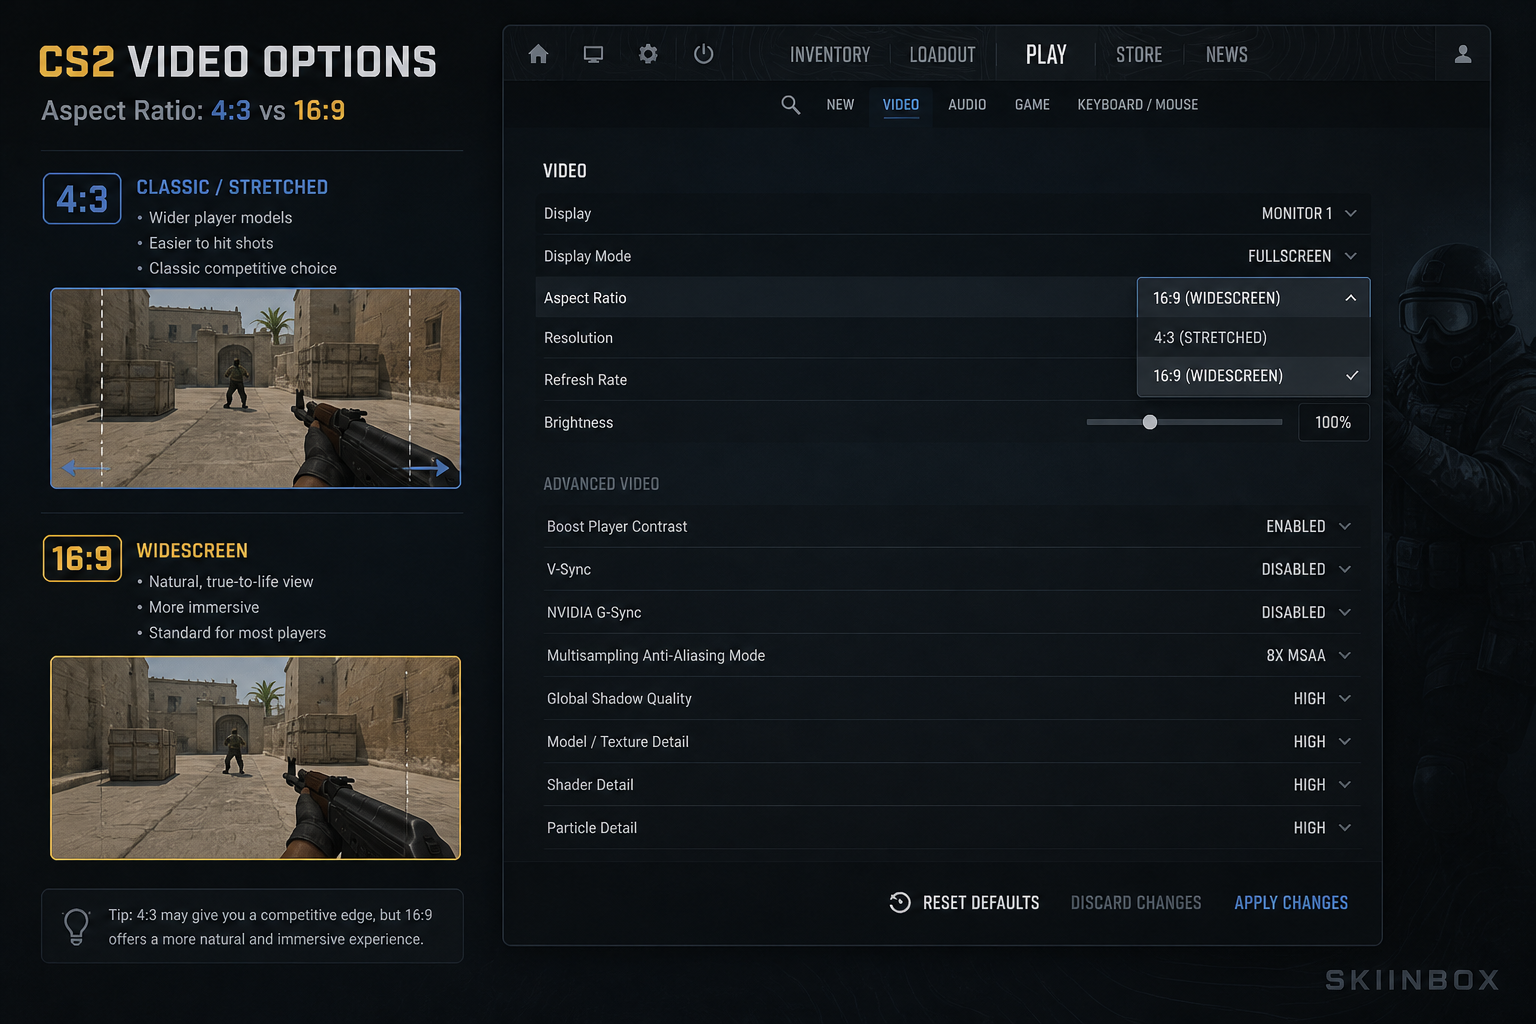Click 'More immersive' bullet text
The width and height of the screenshot is (1536, 1024).
coord(204,607)
